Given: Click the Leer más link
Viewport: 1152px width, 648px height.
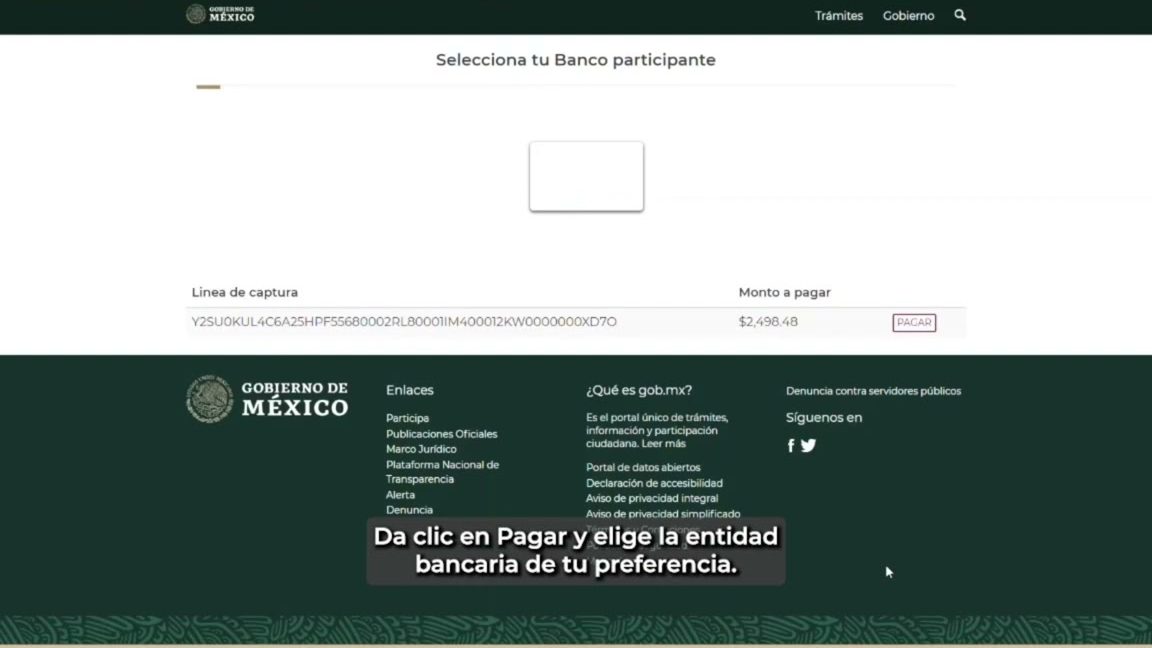Looking at the screenshot, I should 663,444.
